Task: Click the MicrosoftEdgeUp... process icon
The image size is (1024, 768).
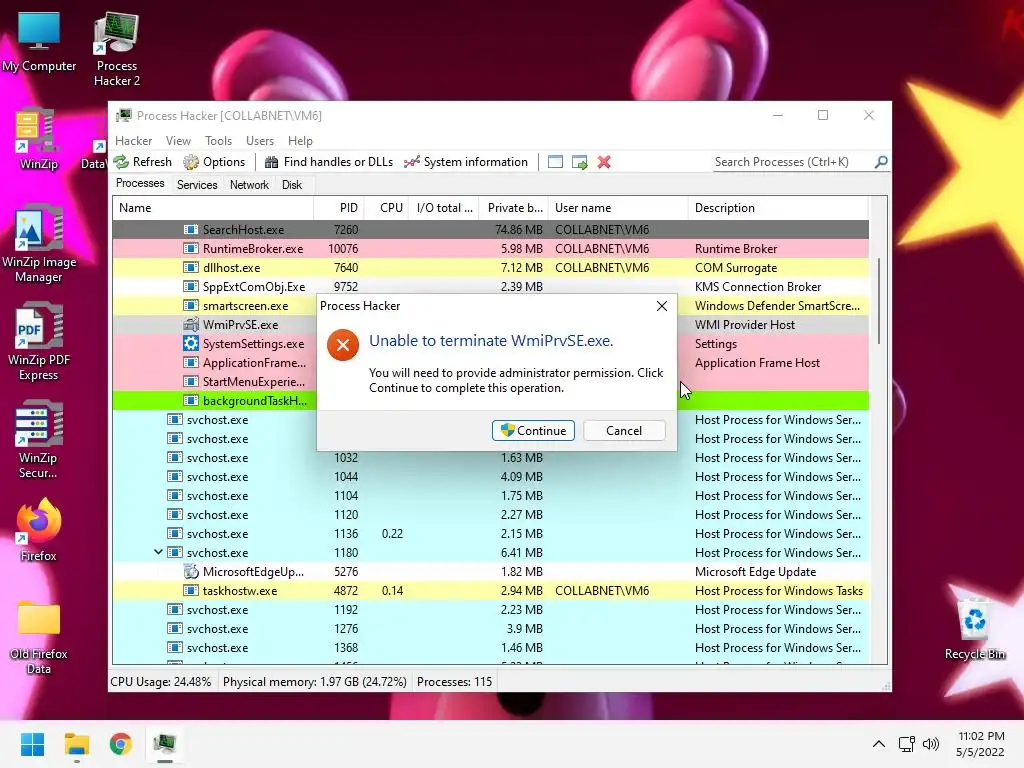Action: (191, 571)
